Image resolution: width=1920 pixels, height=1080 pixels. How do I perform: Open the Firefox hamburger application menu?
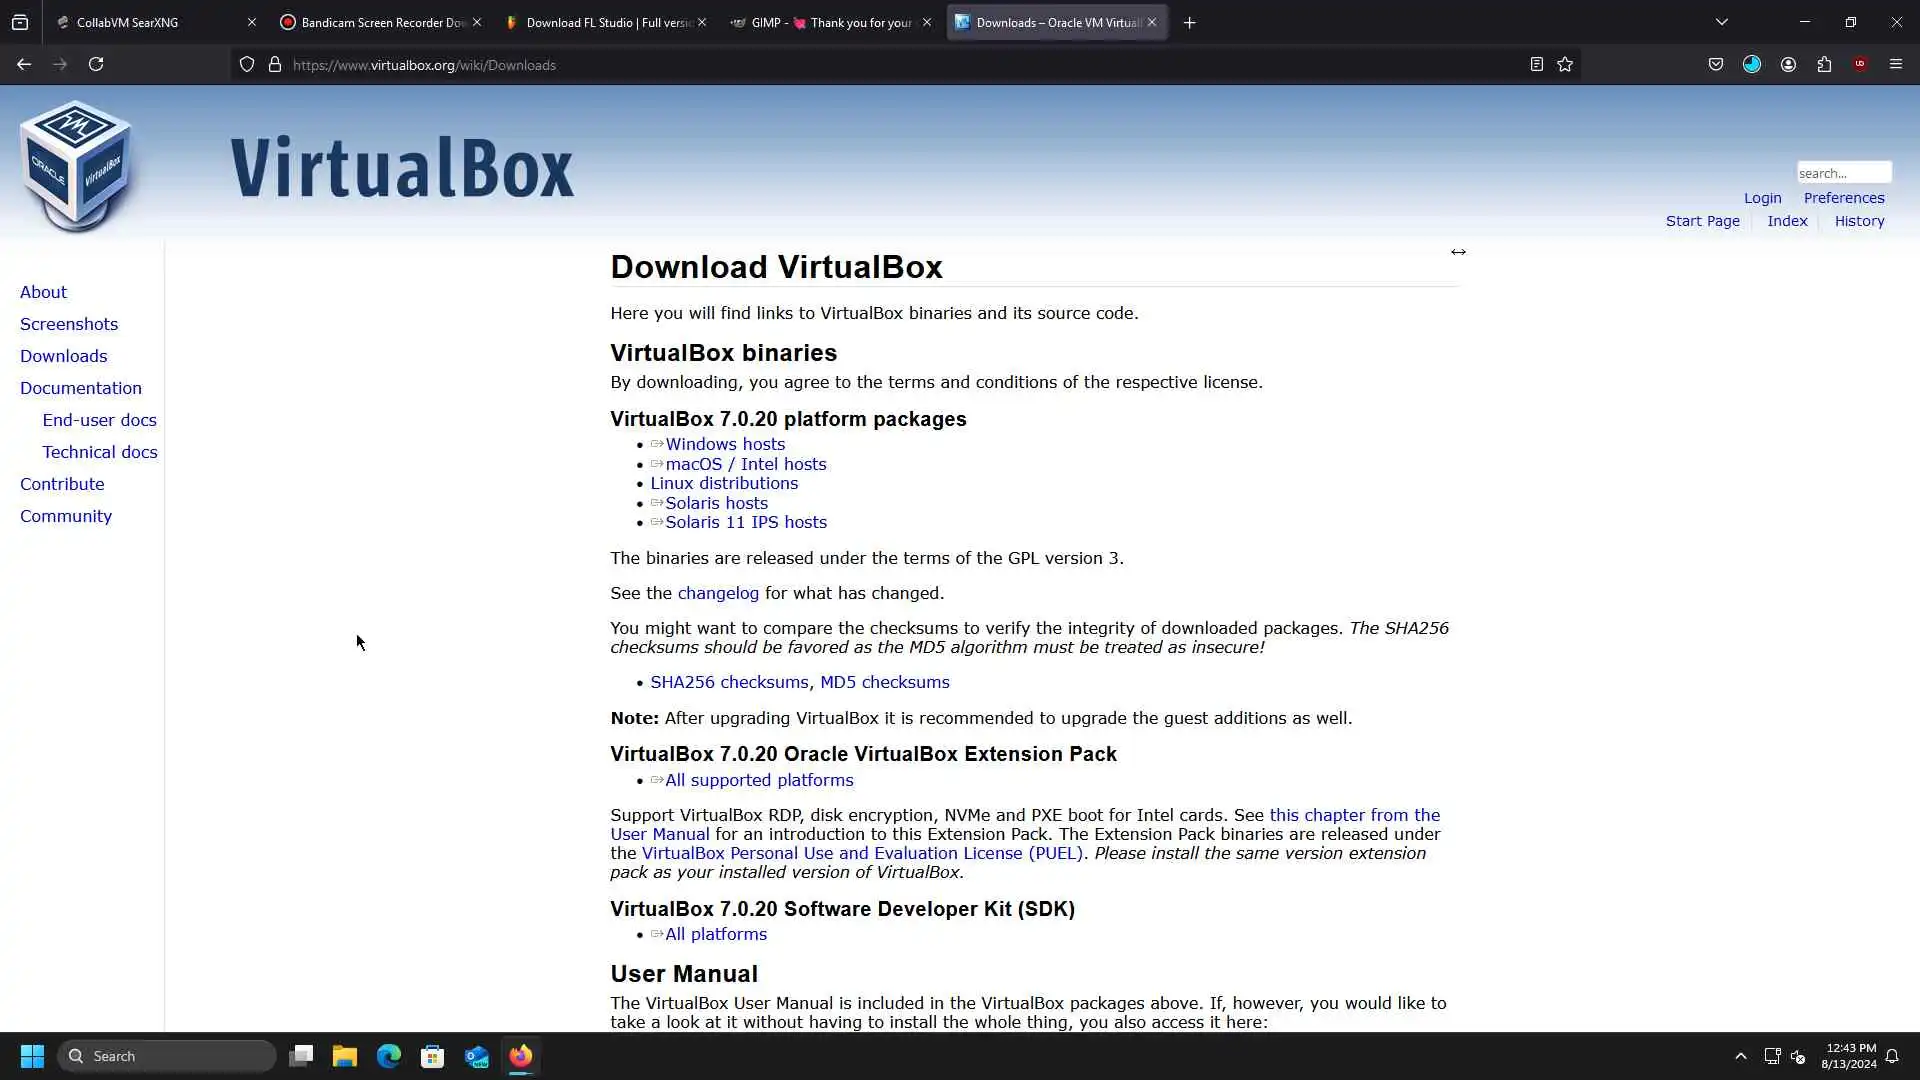coord(1895,64)
